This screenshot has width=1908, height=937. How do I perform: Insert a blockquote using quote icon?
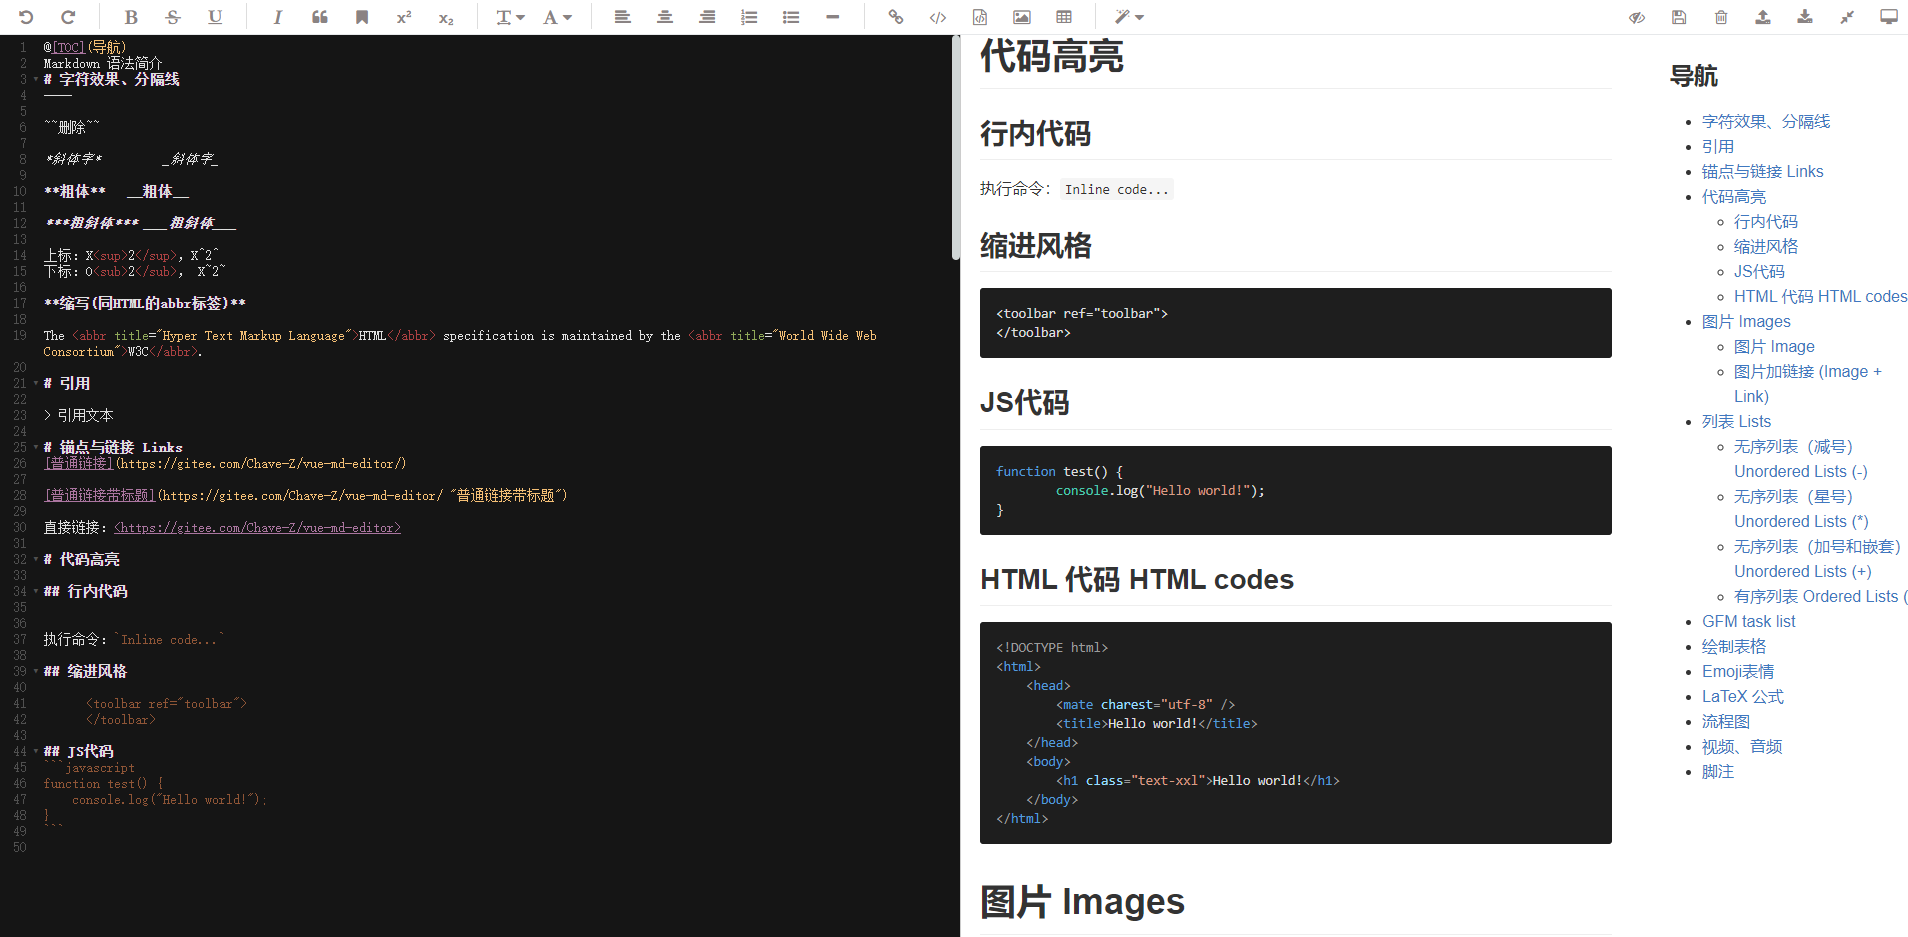pos(320,17)
